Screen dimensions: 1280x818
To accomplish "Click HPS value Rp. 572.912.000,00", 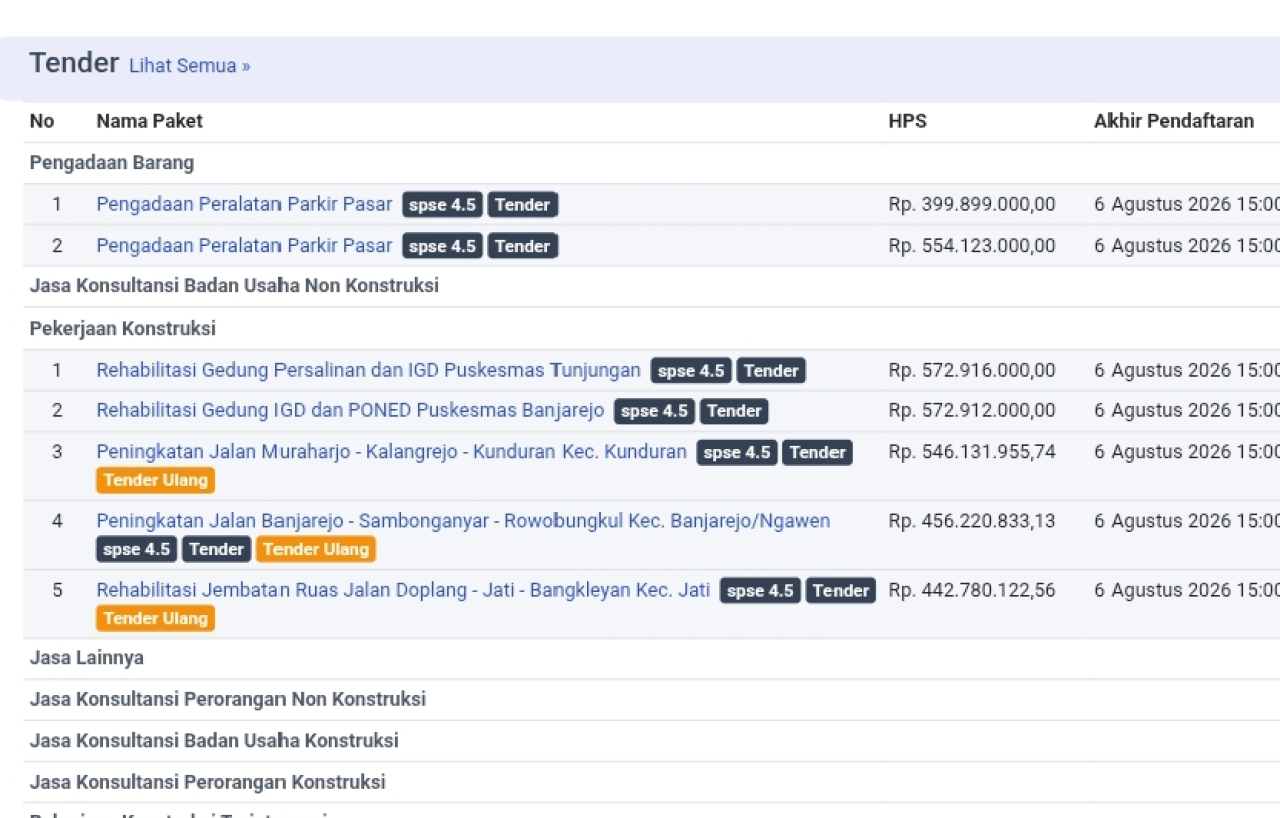I will pyautogui.click(x=971, y=410).
